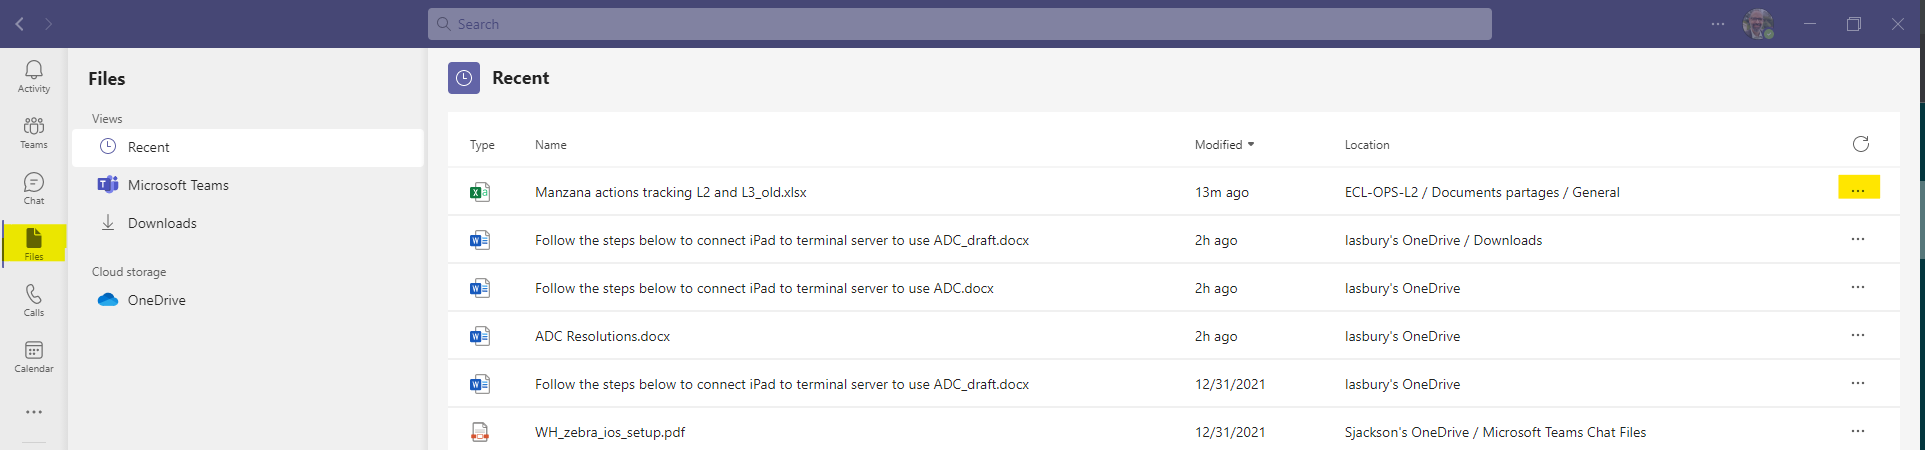
Task: Click the PDF icon for WH_zebra_ios_setup
Action: 480,432
